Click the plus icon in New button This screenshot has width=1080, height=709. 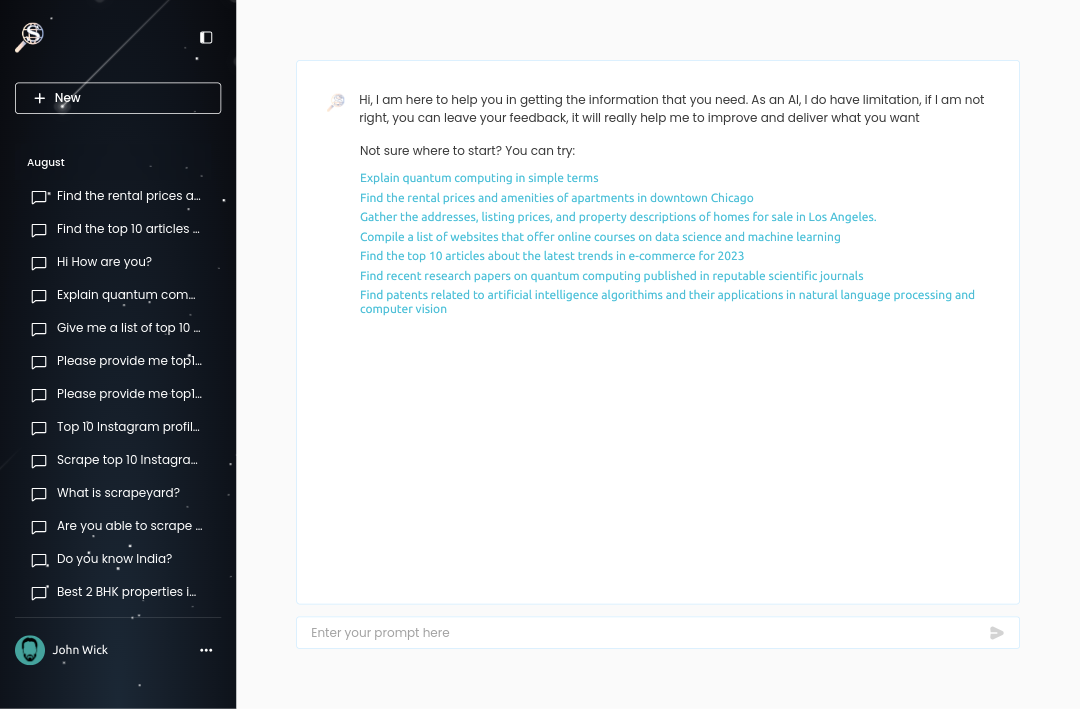tap(40, 98)
